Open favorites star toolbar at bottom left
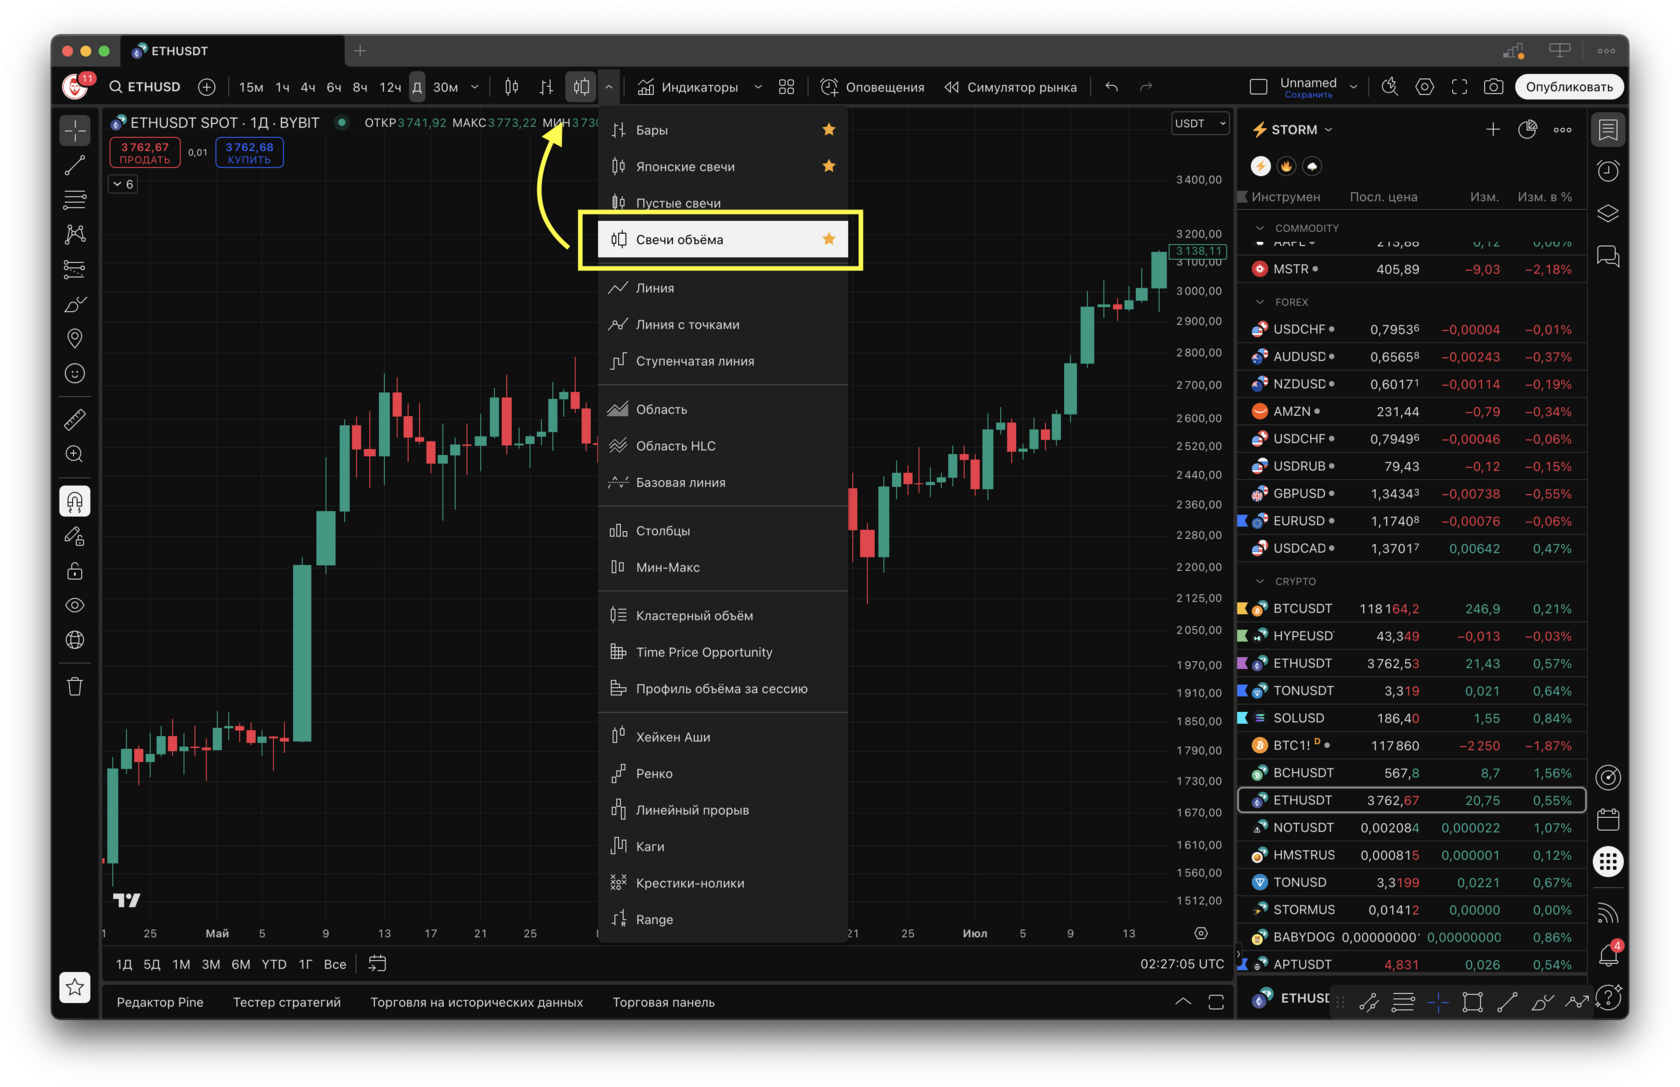Screen dimensions: 1680x1087 [75, 988]
